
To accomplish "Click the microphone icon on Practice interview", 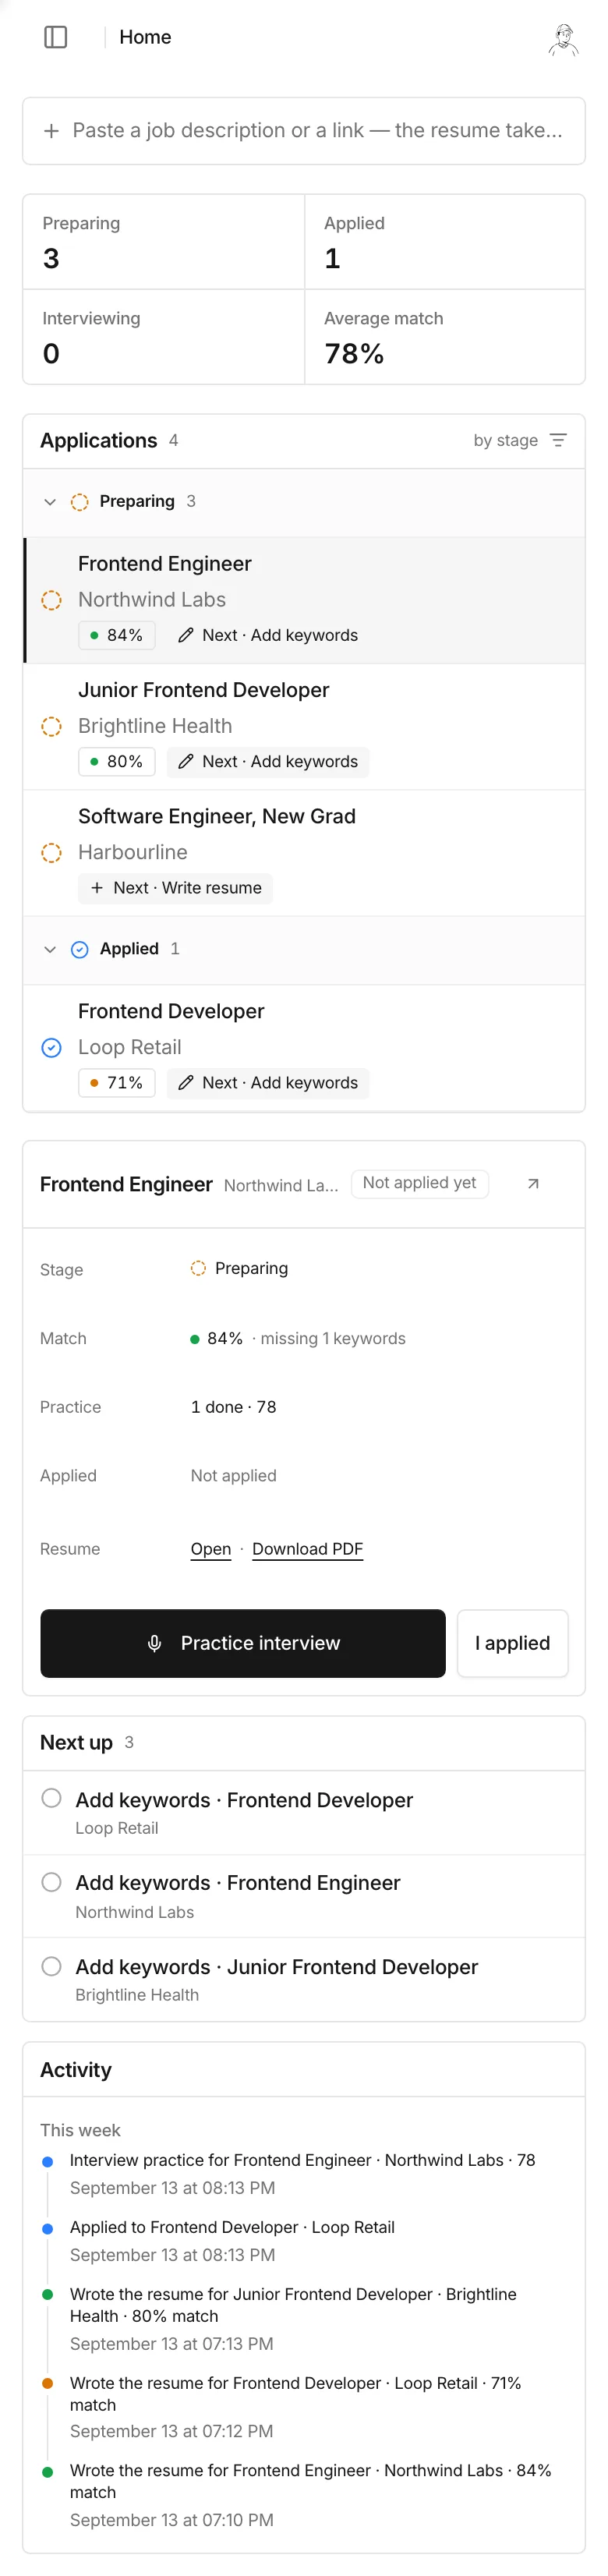I will [x=154, y=1643].
